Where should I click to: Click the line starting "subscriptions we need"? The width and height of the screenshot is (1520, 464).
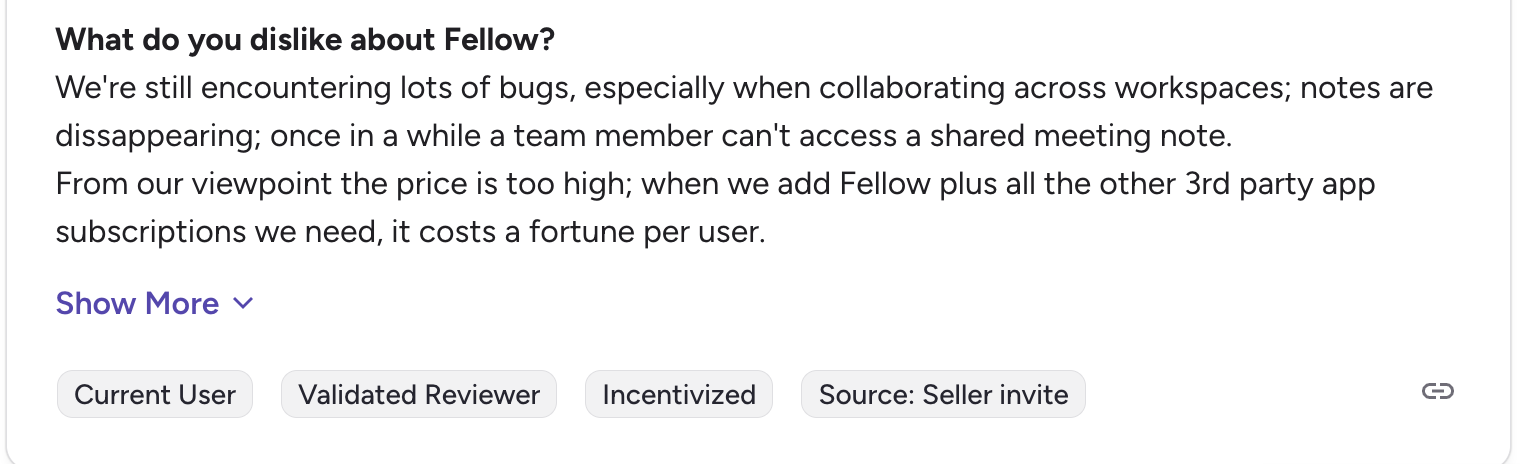(410, 233)
